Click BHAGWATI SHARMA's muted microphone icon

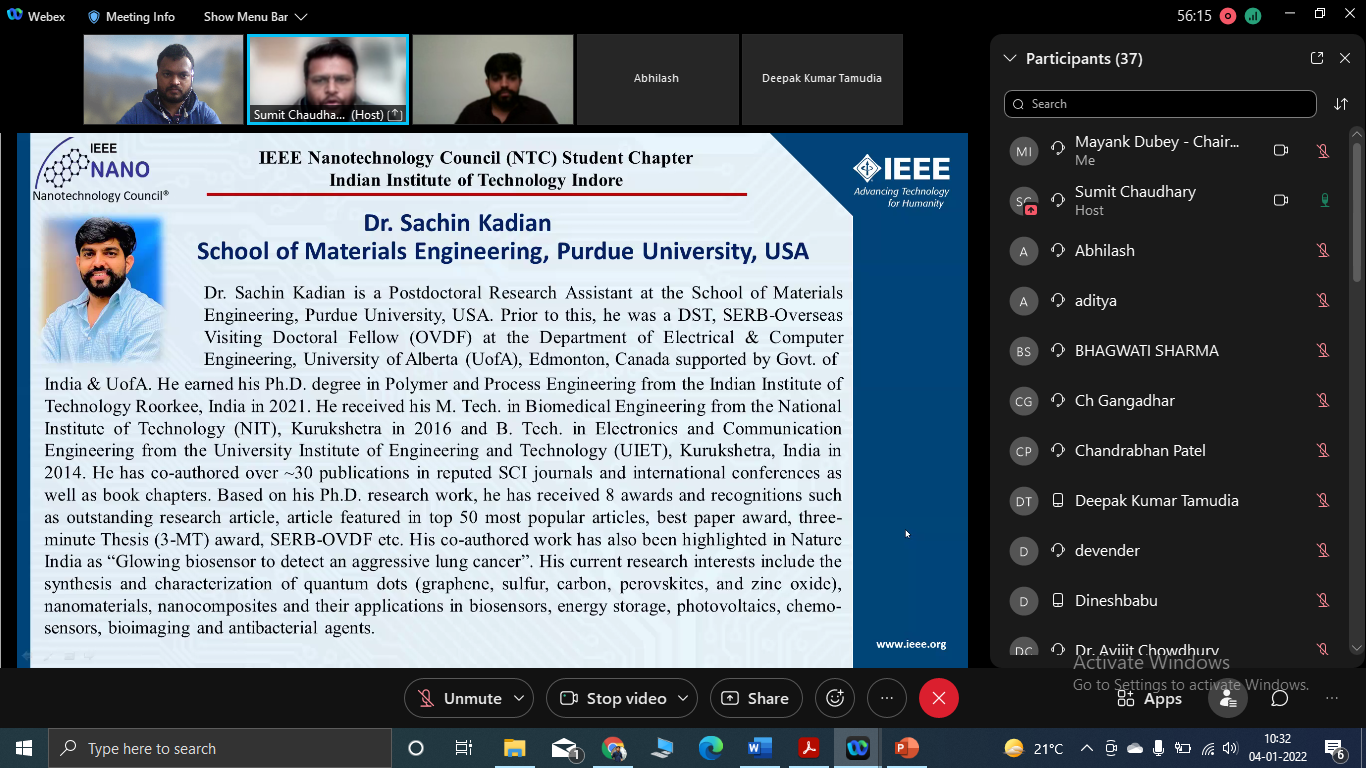1323,350
